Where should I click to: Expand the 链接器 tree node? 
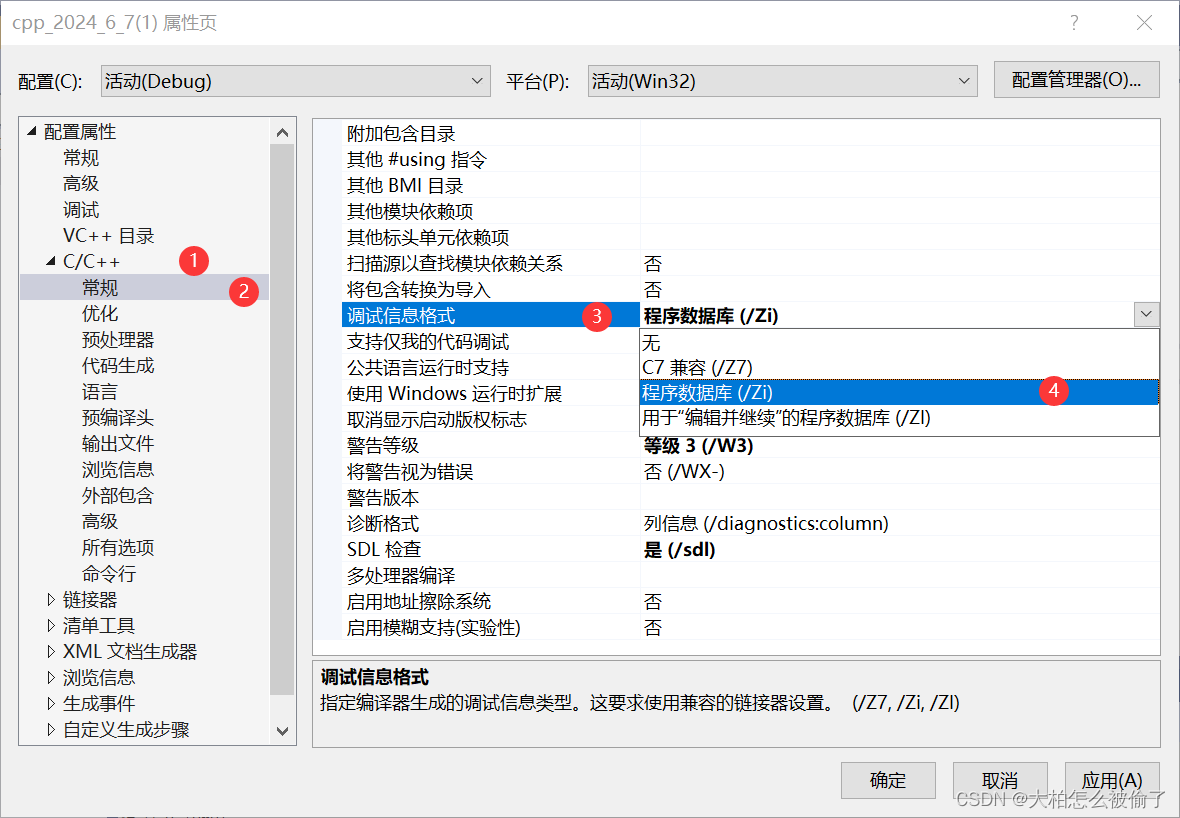50,600
